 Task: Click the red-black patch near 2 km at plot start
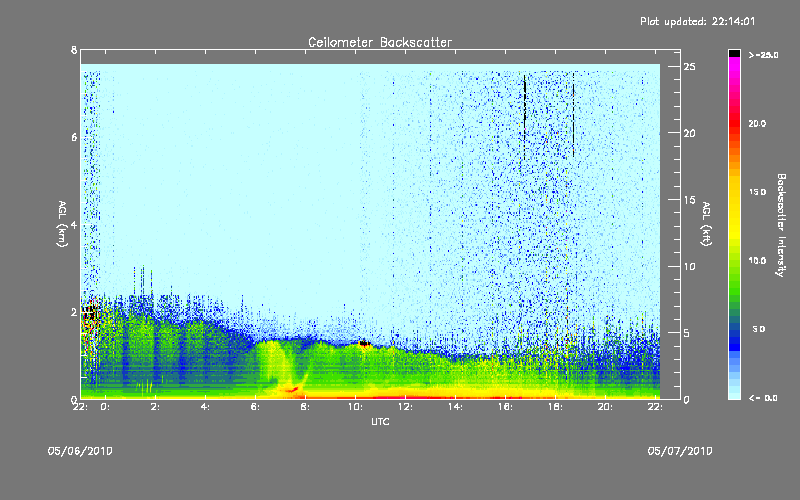[x=89, y=312]
